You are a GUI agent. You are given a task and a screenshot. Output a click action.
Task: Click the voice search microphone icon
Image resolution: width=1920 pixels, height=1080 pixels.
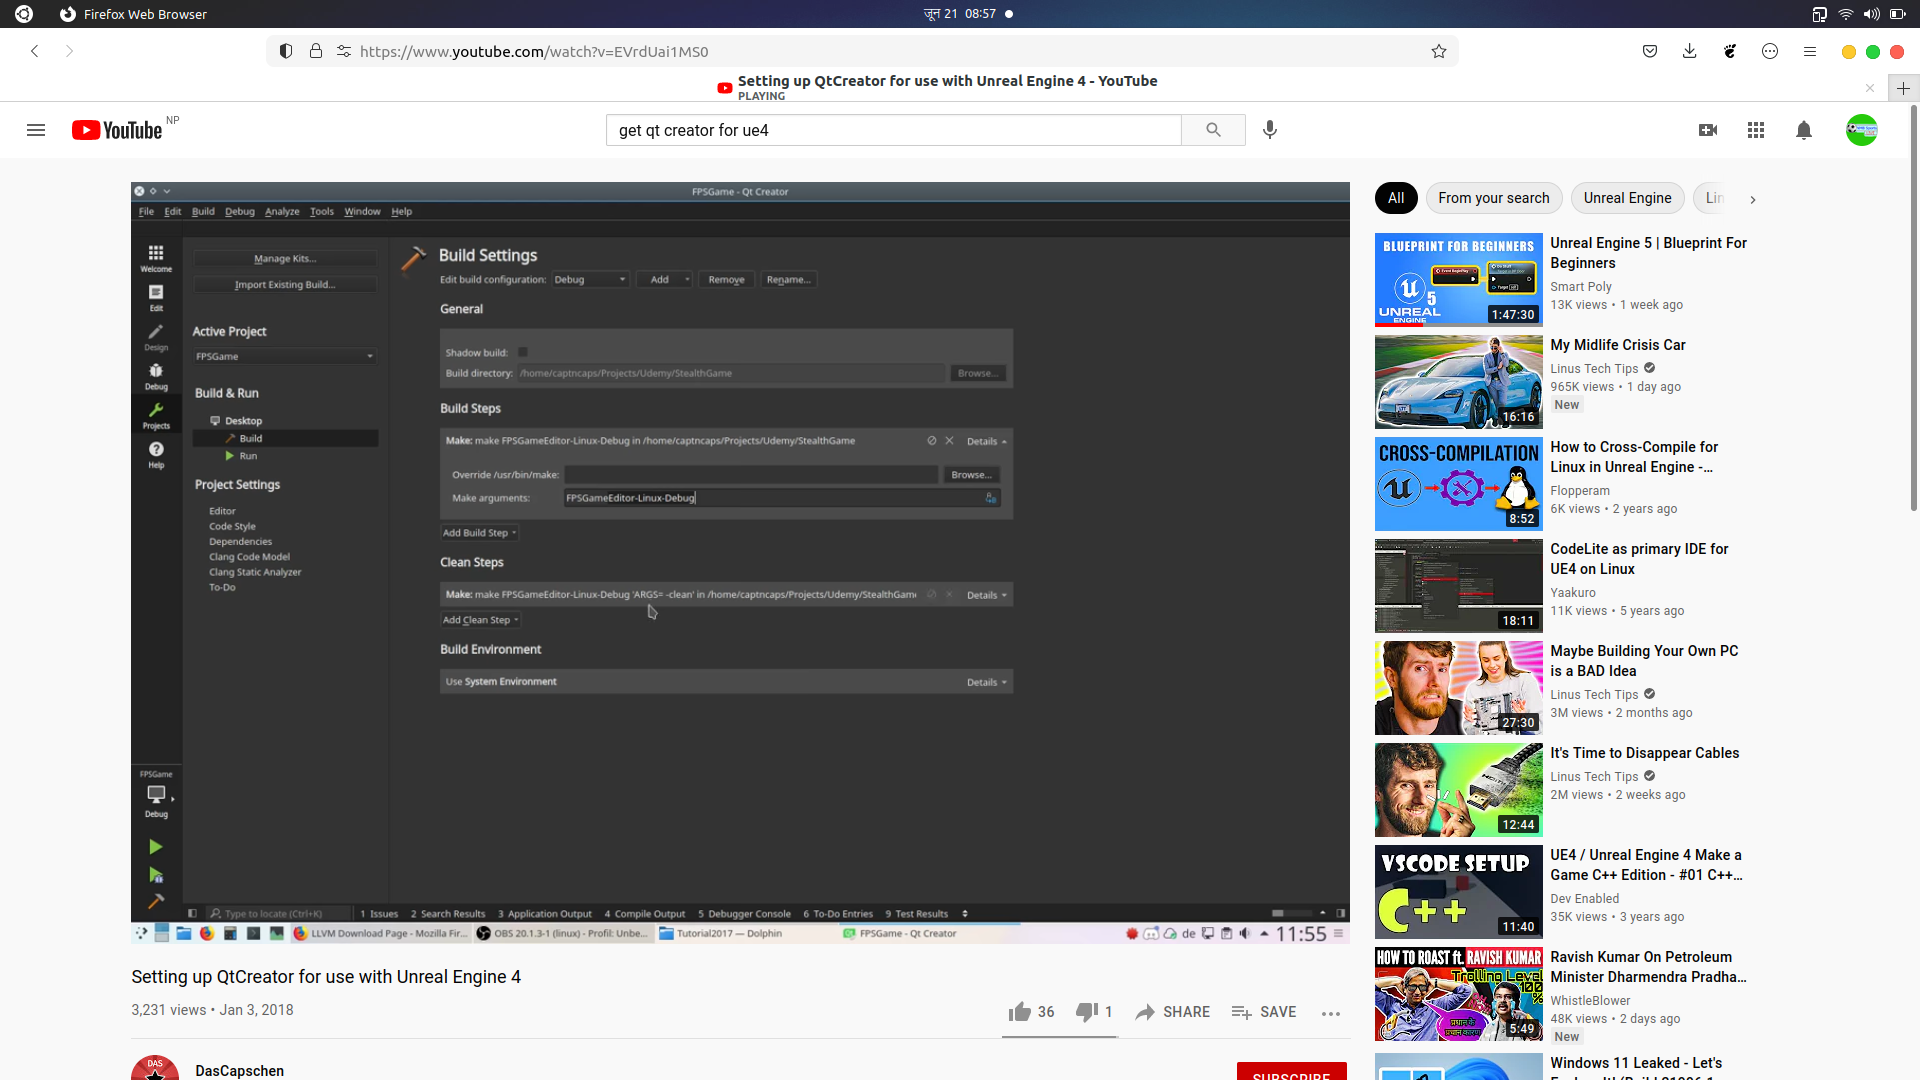click(1270, 130)
